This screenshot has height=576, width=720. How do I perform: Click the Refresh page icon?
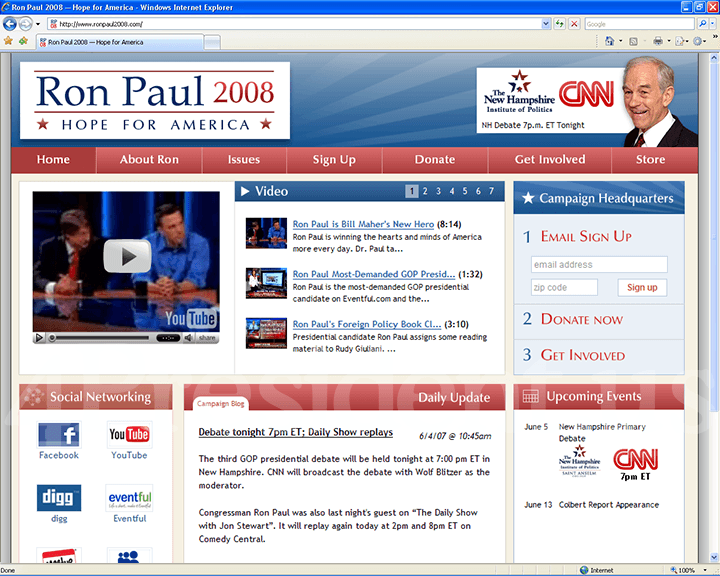[559, 24]
